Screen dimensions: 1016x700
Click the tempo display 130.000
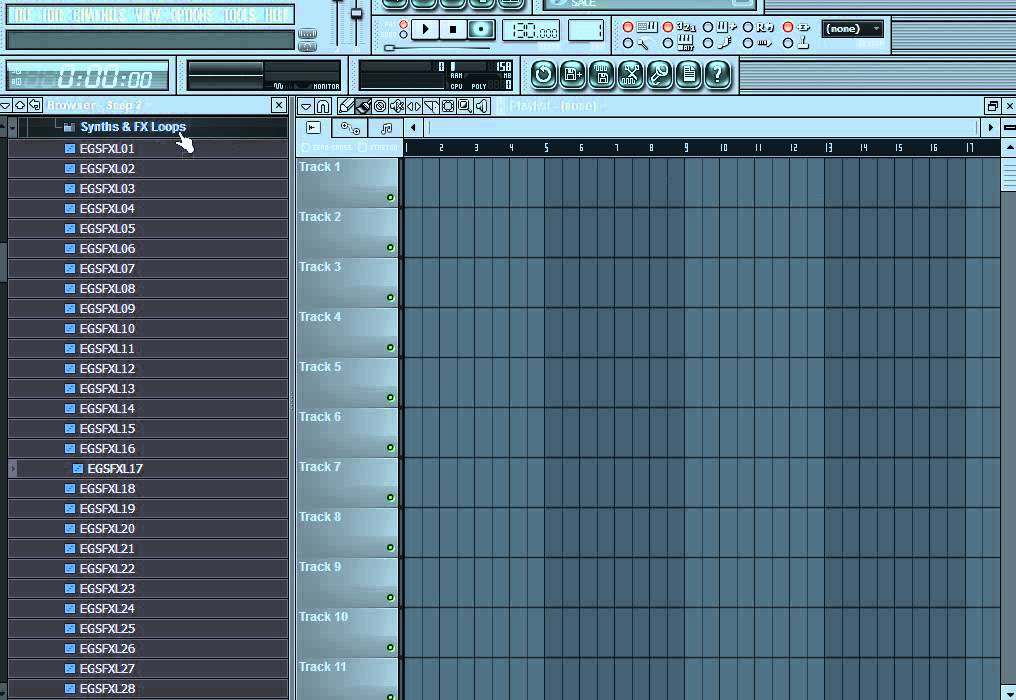pyautogui.click(x=531, y=30)
